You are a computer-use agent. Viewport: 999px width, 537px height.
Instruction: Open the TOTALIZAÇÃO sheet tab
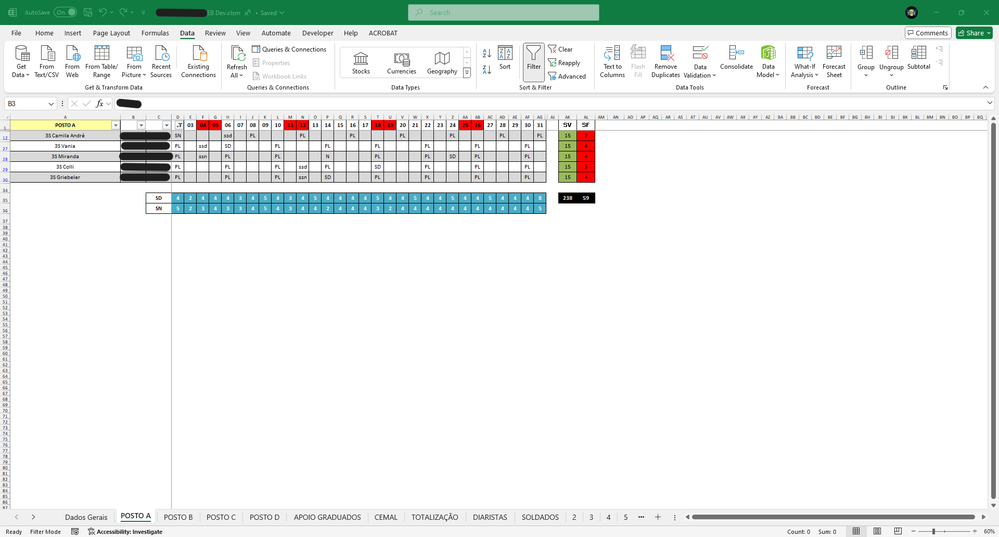pos(435,517)
